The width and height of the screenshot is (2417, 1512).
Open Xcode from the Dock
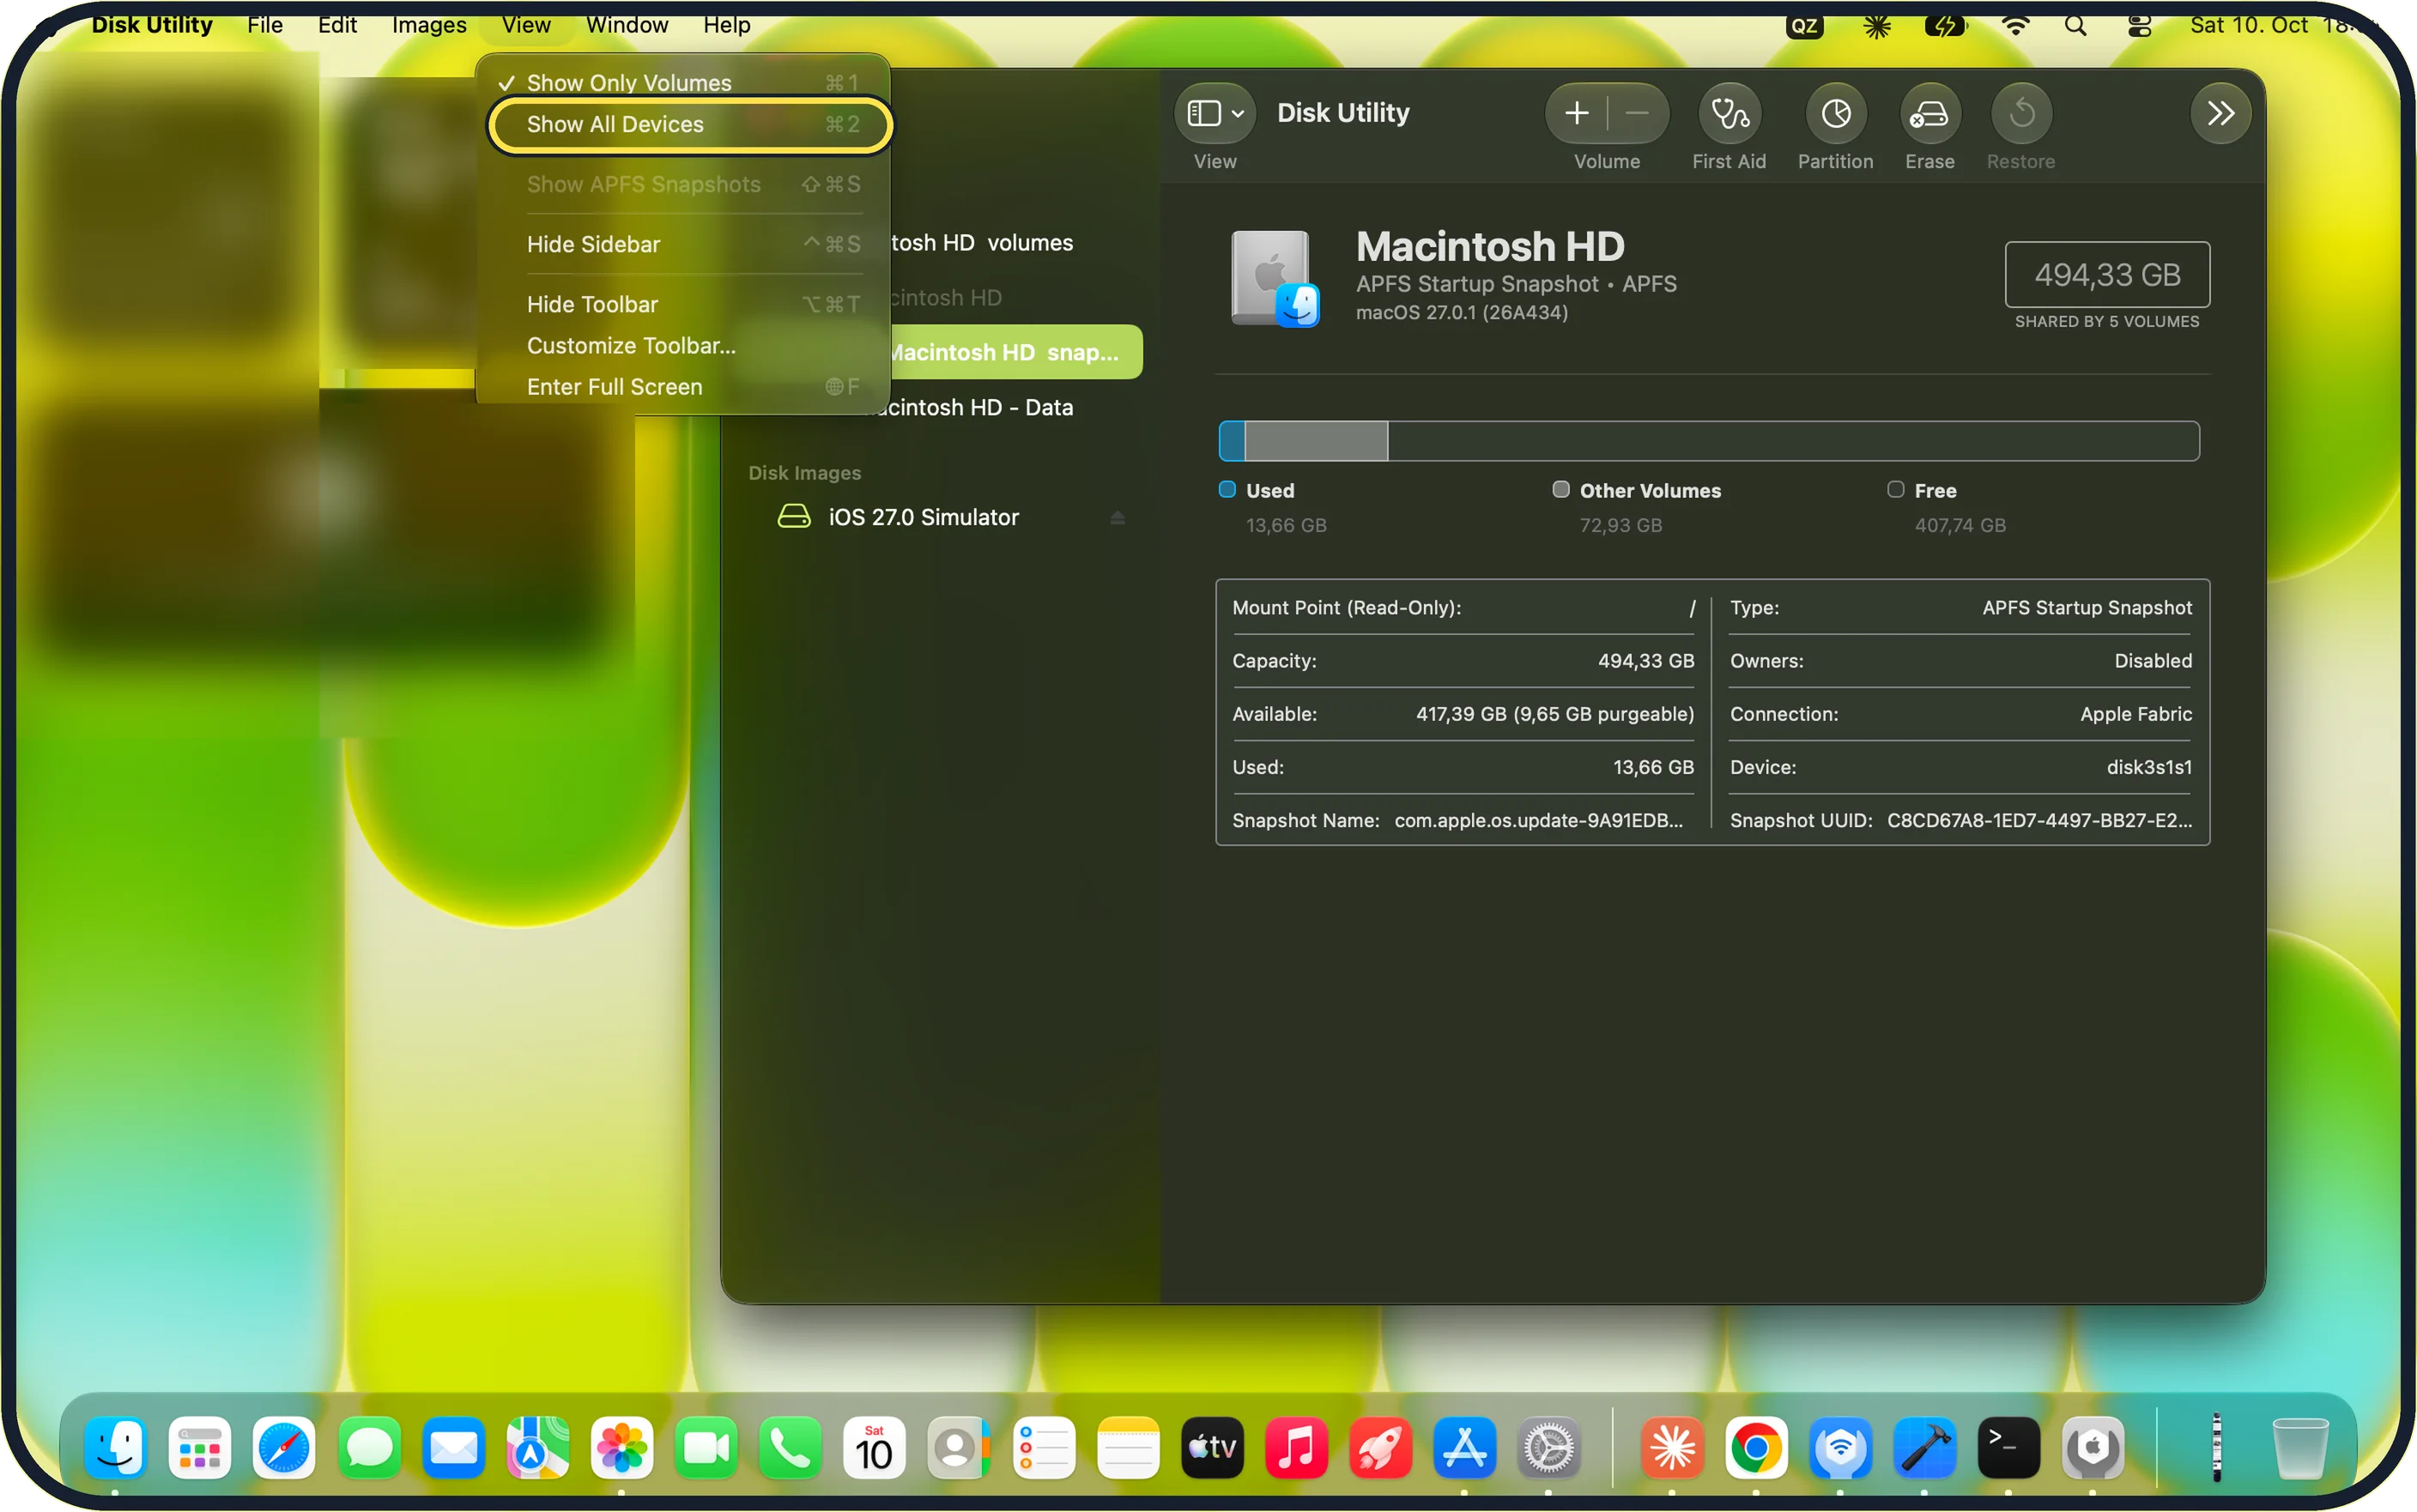(1925, 1449)
